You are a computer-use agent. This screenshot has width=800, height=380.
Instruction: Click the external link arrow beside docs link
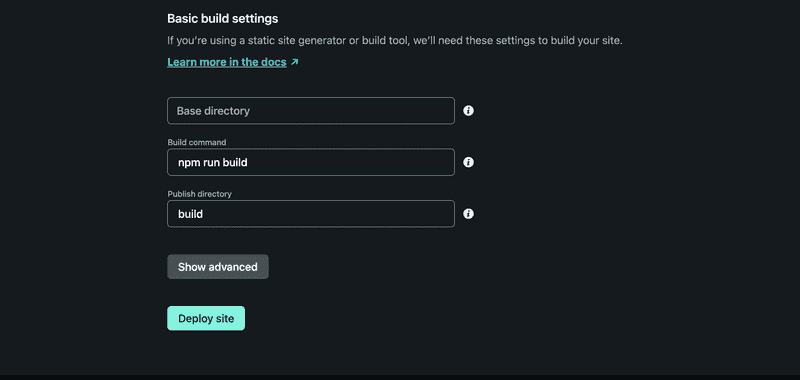[x=294, y=62]
